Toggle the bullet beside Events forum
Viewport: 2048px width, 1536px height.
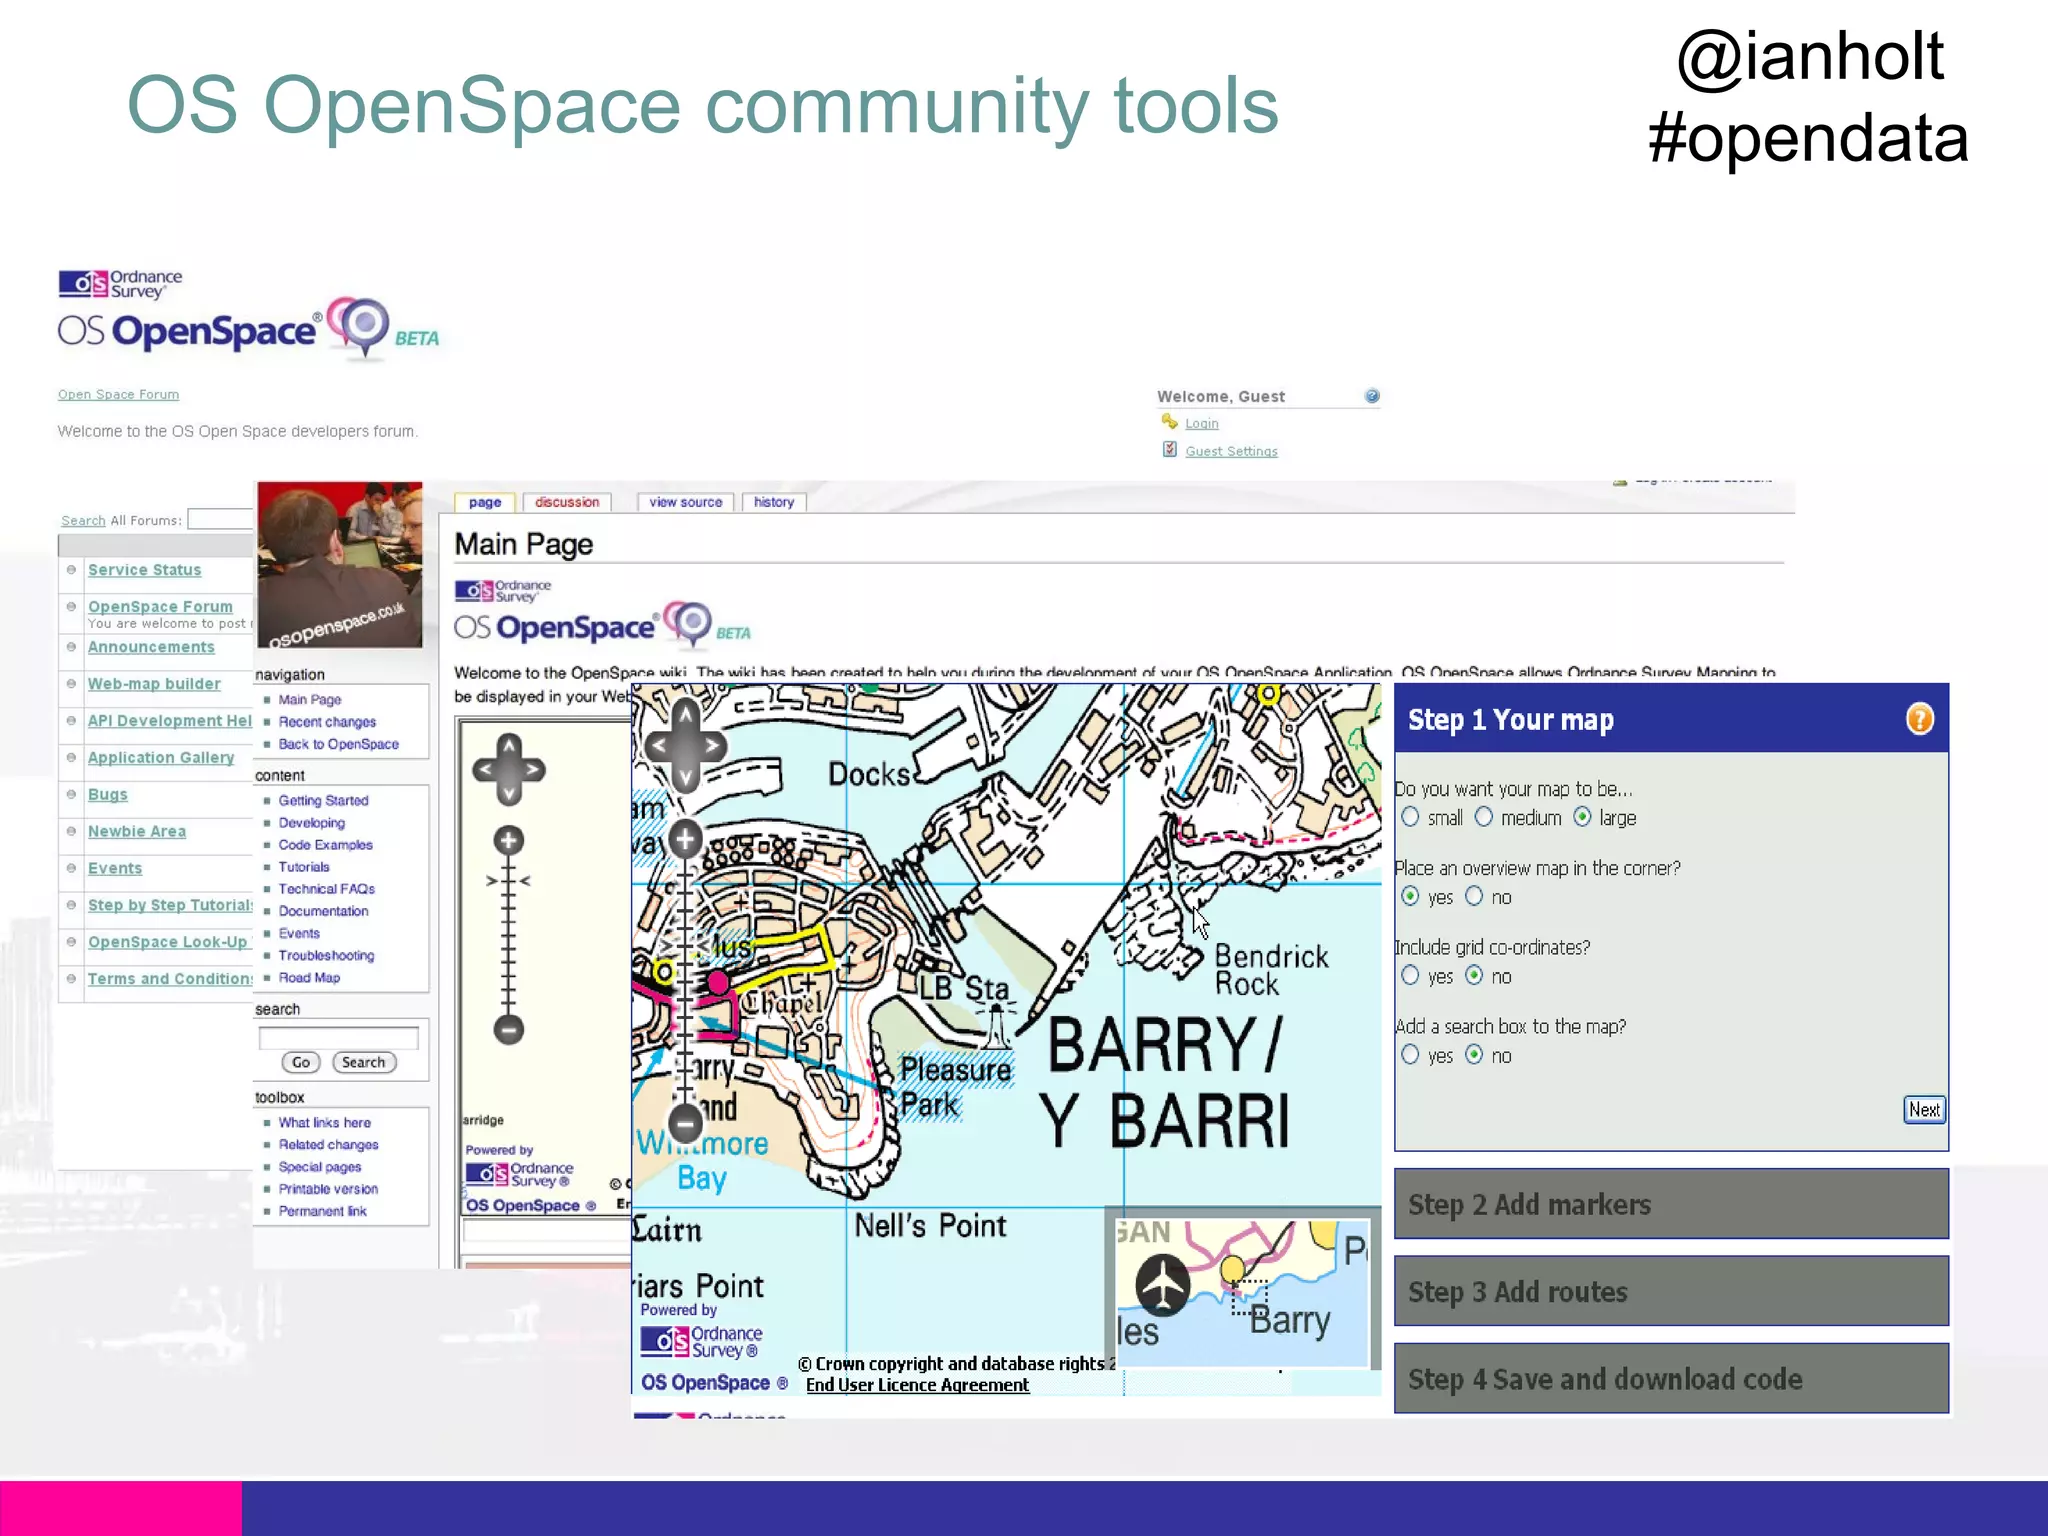[71, 868]
